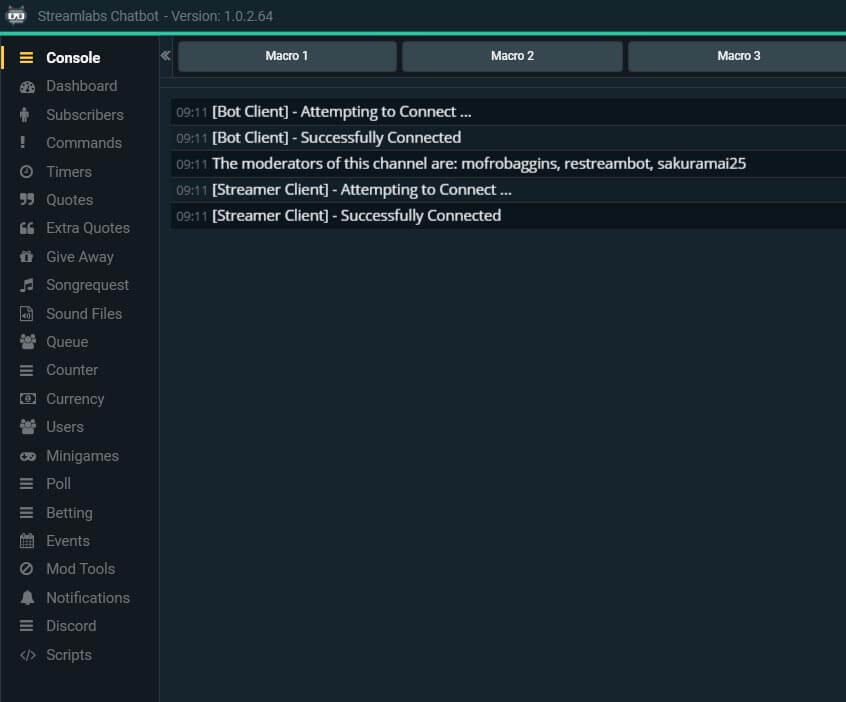Click the Subscribers person icon
The image size is (846, 702).
click(x=24, y=114)
